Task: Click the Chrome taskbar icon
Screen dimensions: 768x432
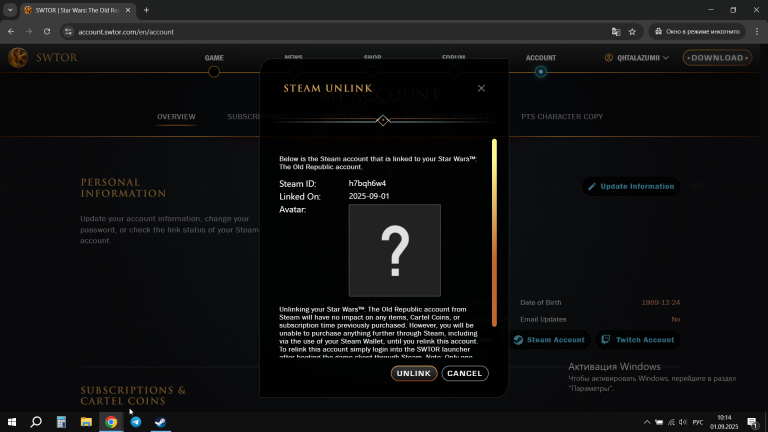Action: [111, 422]
